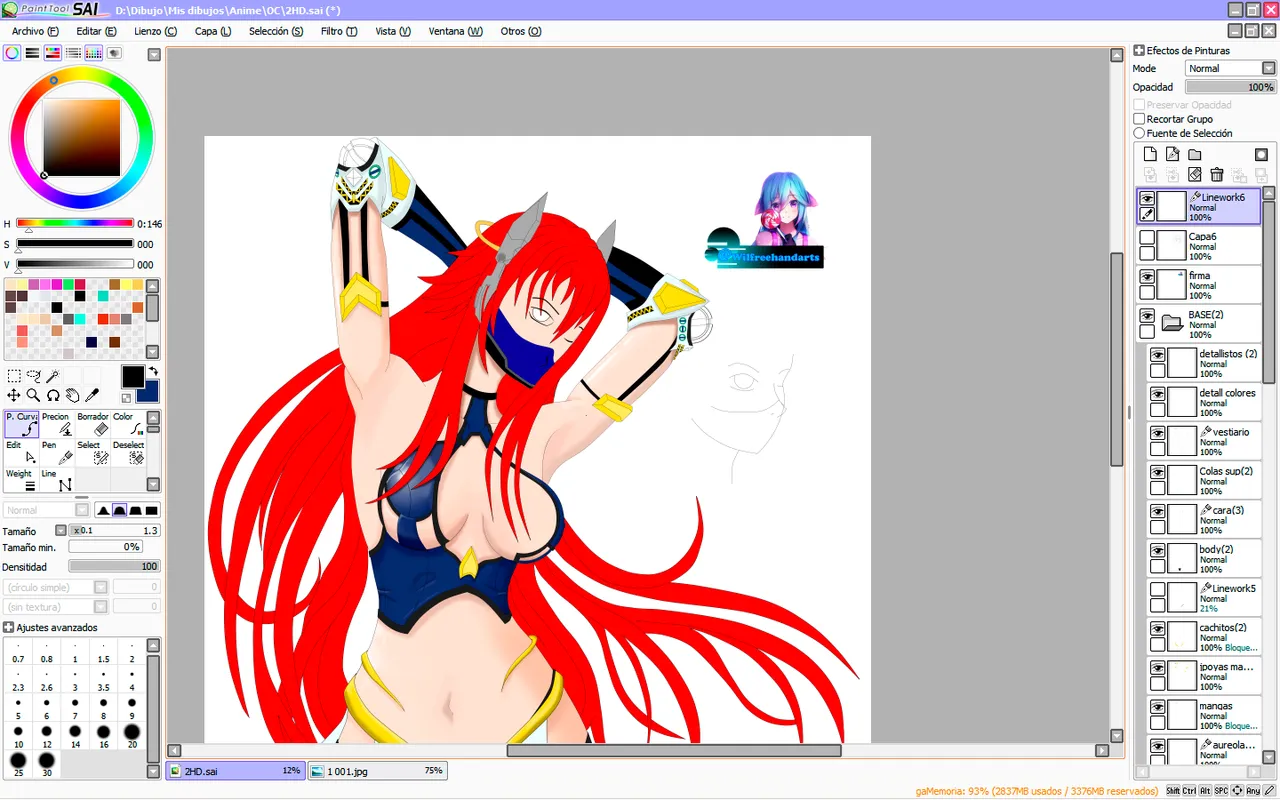1280x800 pixels.
Task: Hide the firma layer eye icon
Action: 1147,277
